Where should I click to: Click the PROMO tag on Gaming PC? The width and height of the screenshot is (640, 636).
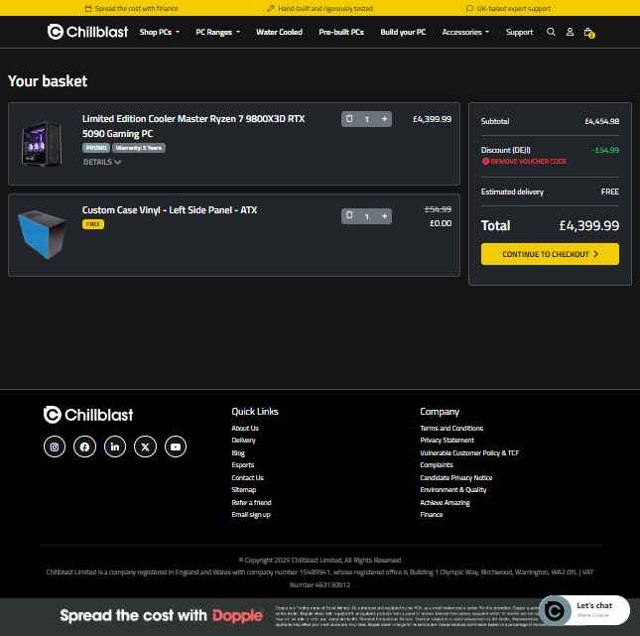96,148
